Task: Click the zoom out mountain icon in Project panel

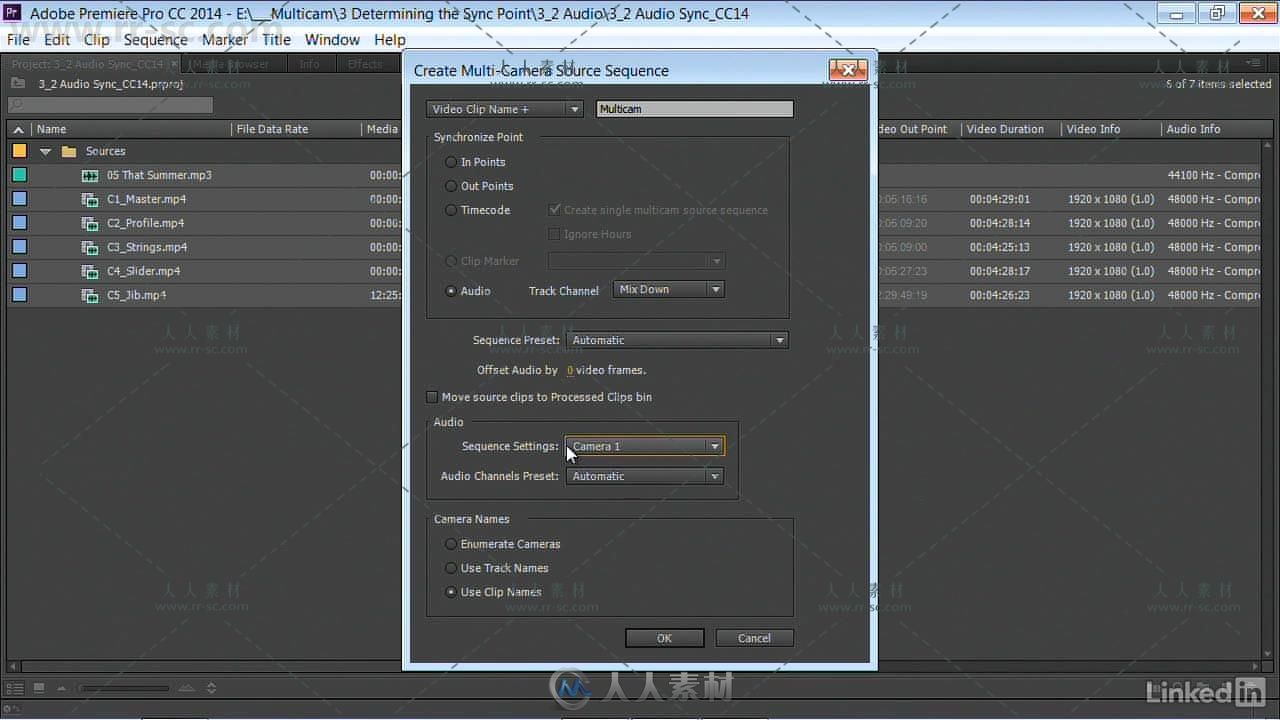Action: pyautogui.click(x=61, y=688)
